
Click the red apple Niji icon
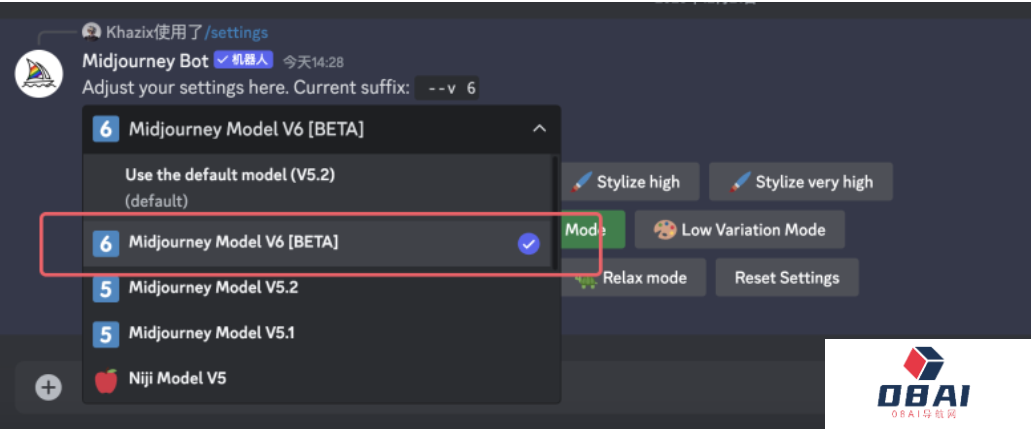106,380
